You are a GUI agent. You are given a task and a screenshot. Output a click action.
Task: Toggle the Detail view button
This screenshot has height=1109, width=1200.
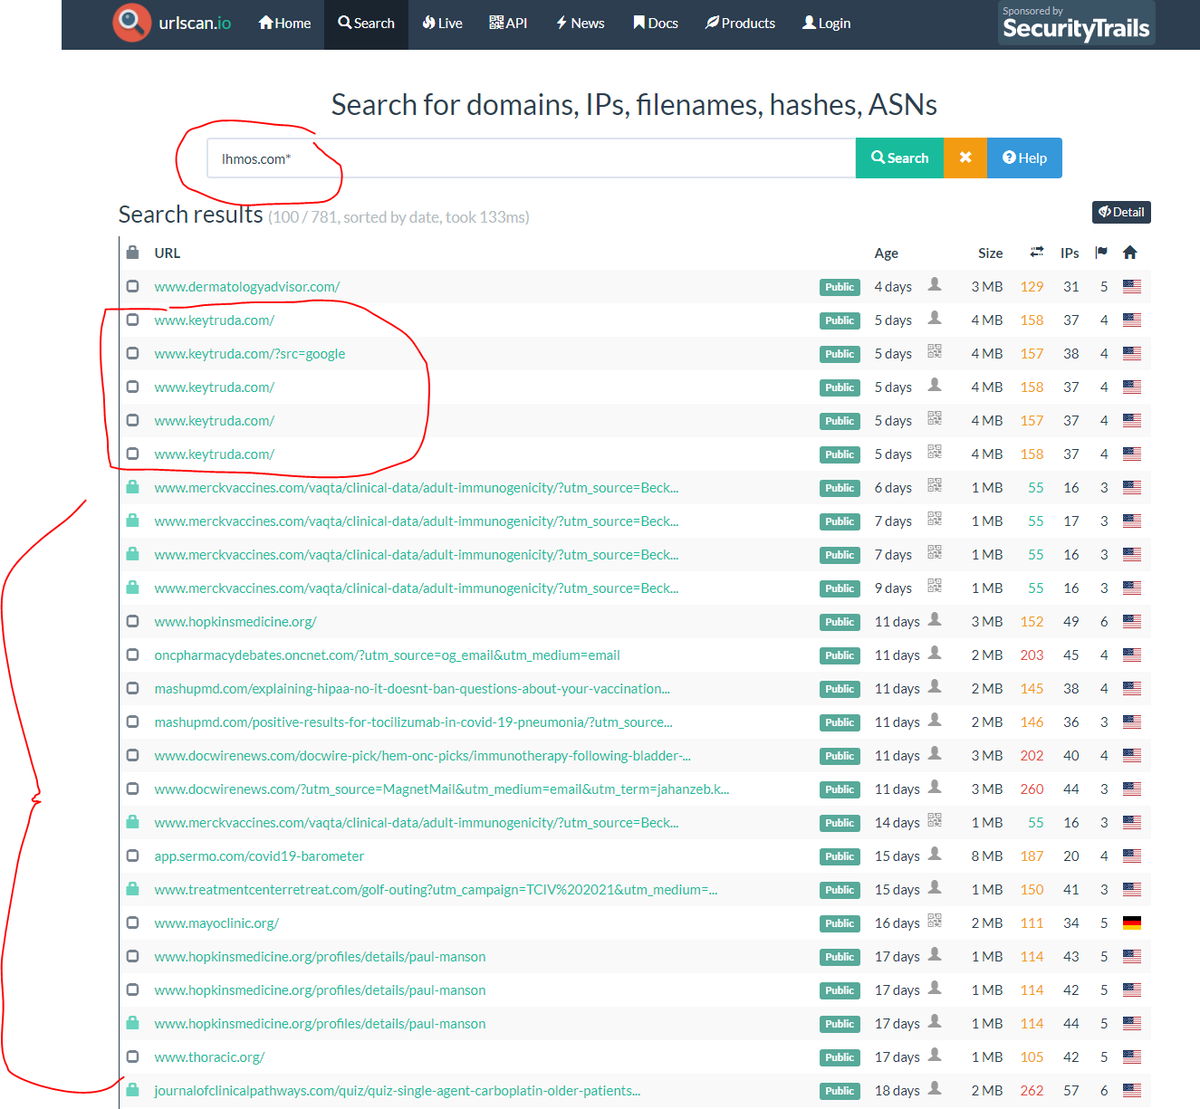click(1121, 212)
